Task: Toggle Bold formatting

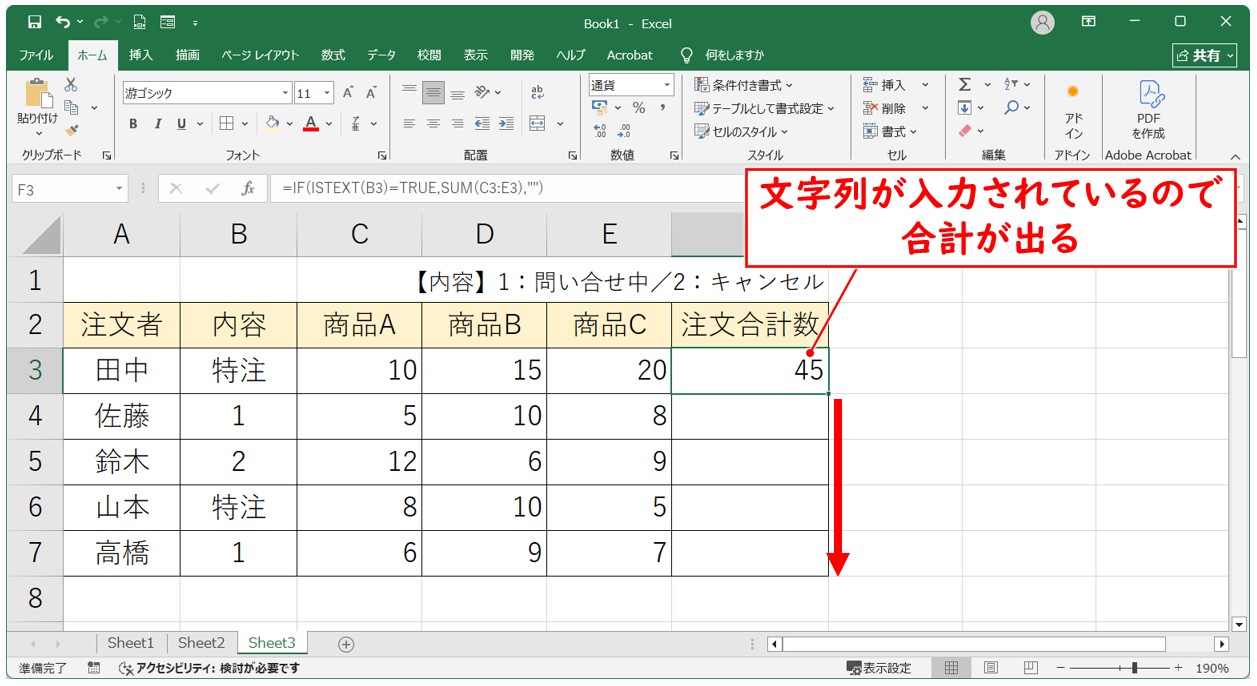Action: pos(133,124)
